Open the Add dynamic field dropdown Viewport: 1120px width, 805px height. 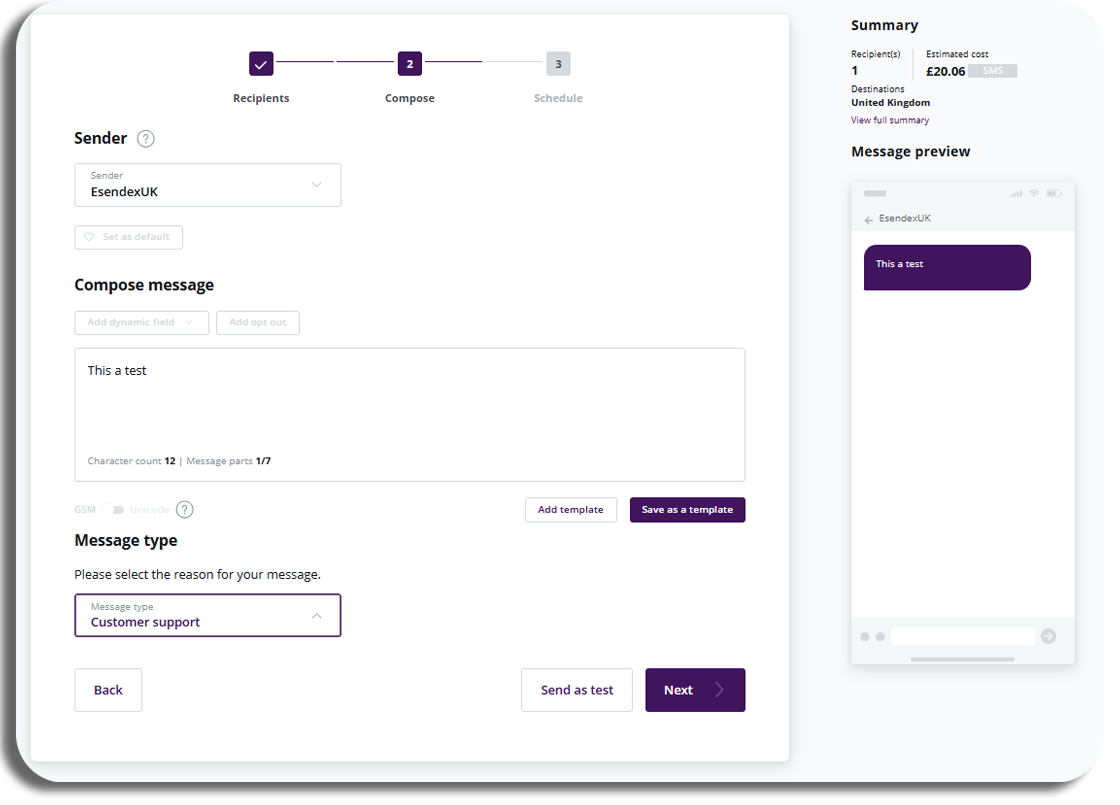pos(141,322)
